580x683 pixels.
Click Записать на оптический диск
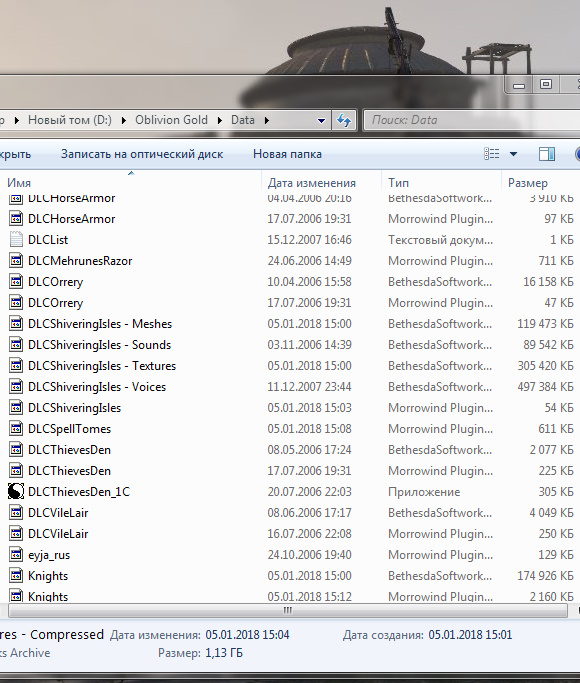[x=142, y=154]
